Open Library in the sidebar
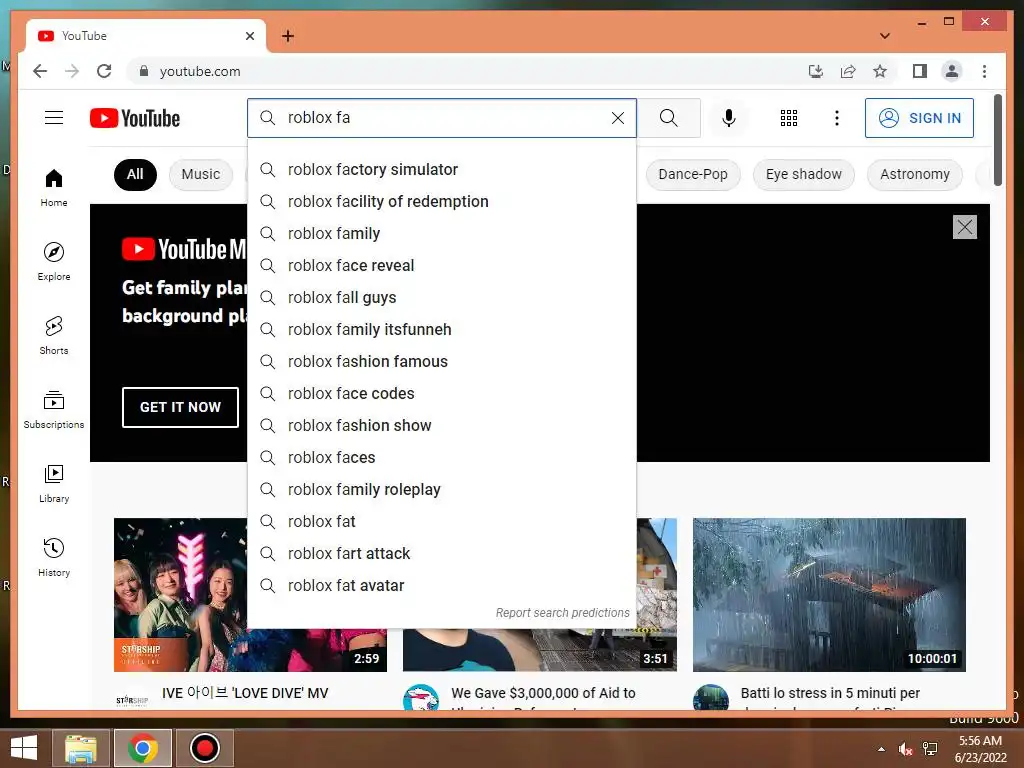Viewport: 1024px width, 768px height. tap(54, 483)
